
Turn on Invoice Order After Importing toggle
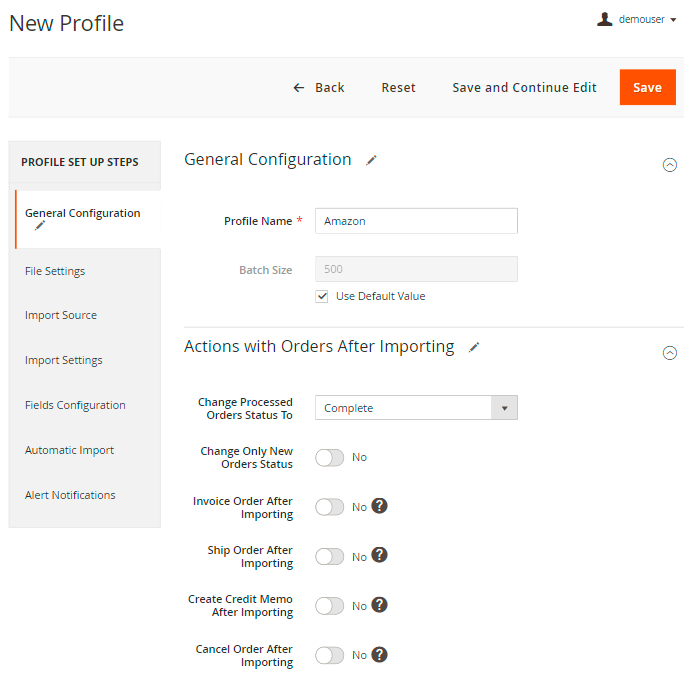329,507
